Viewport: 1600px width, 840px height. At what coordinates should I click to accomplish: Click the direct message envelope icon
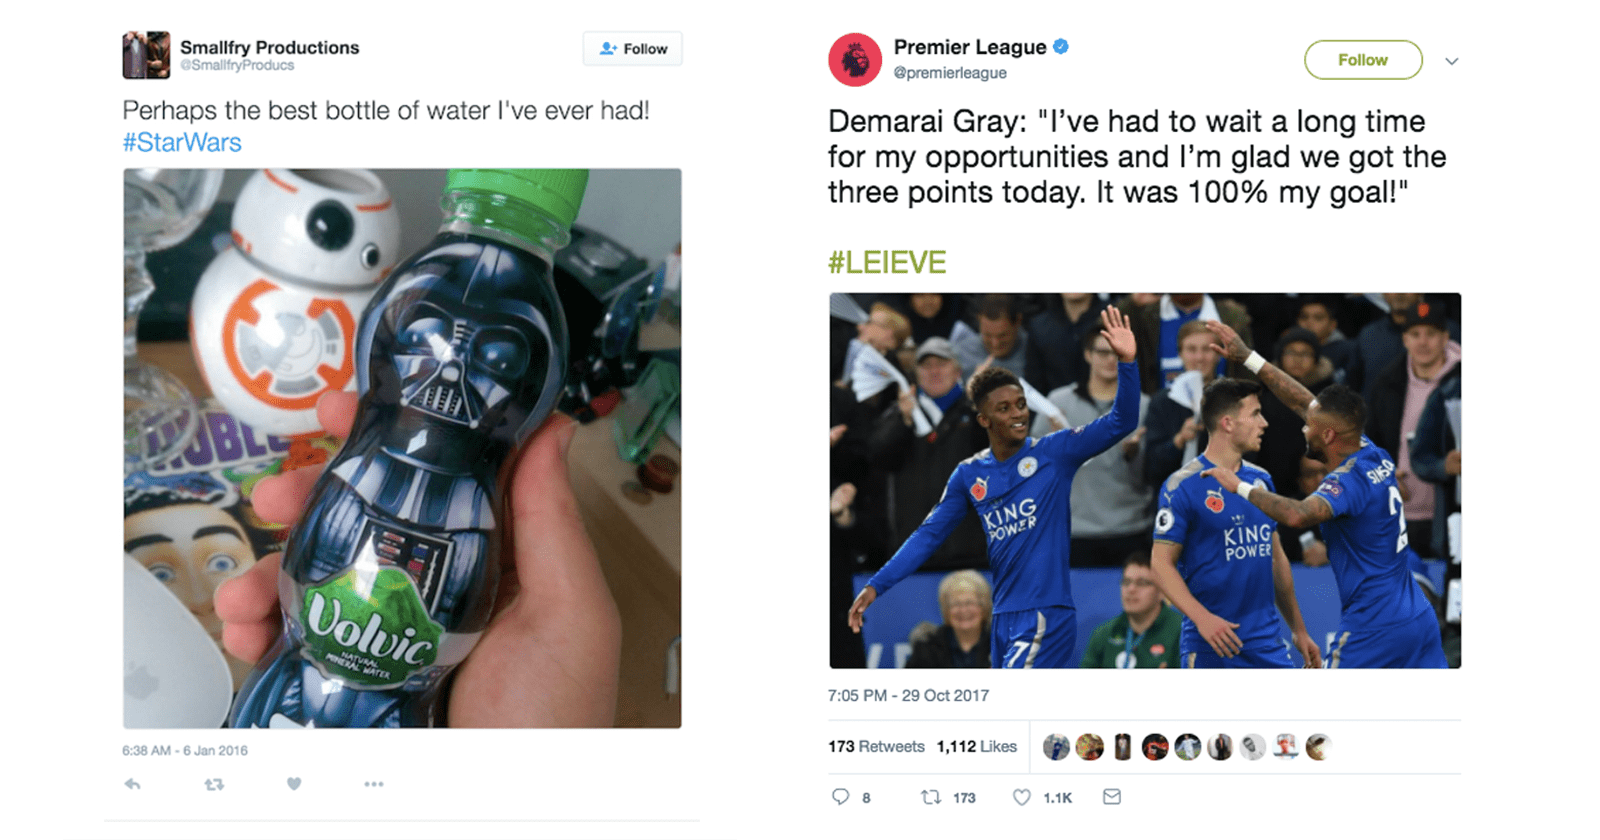[1111, 797]
